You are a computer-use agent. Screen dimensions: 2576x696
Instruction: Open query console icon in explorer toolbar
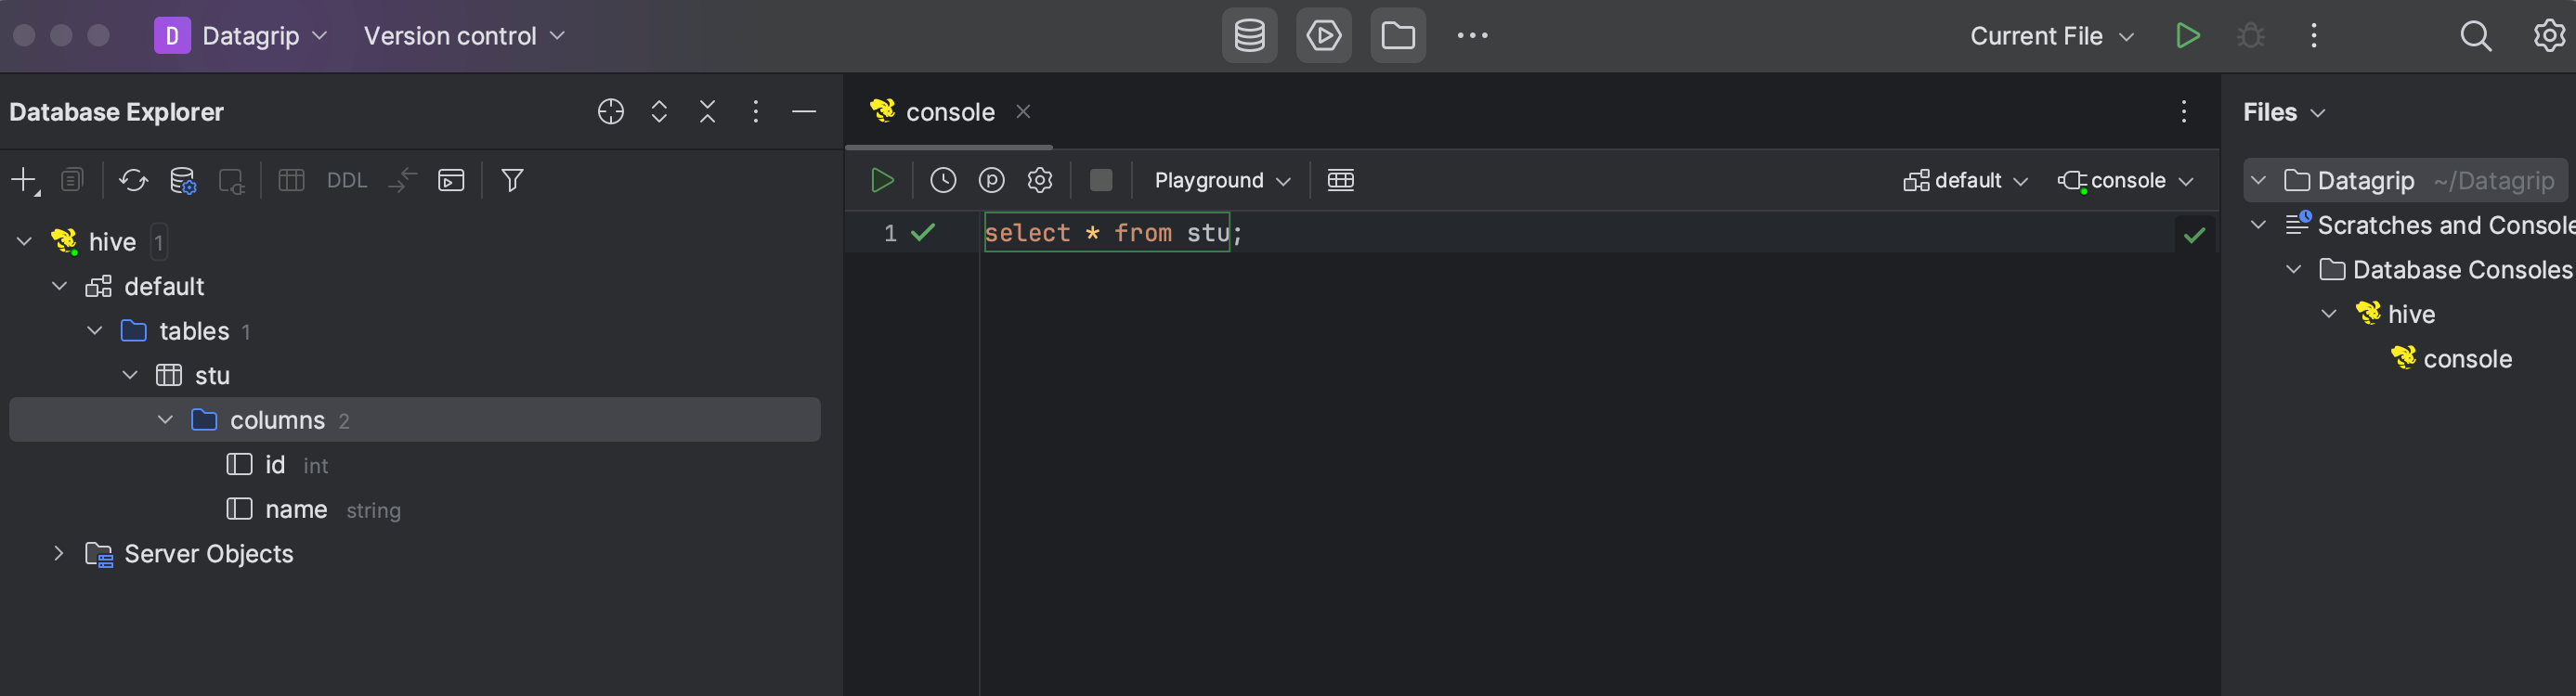(x=451, y=181)
